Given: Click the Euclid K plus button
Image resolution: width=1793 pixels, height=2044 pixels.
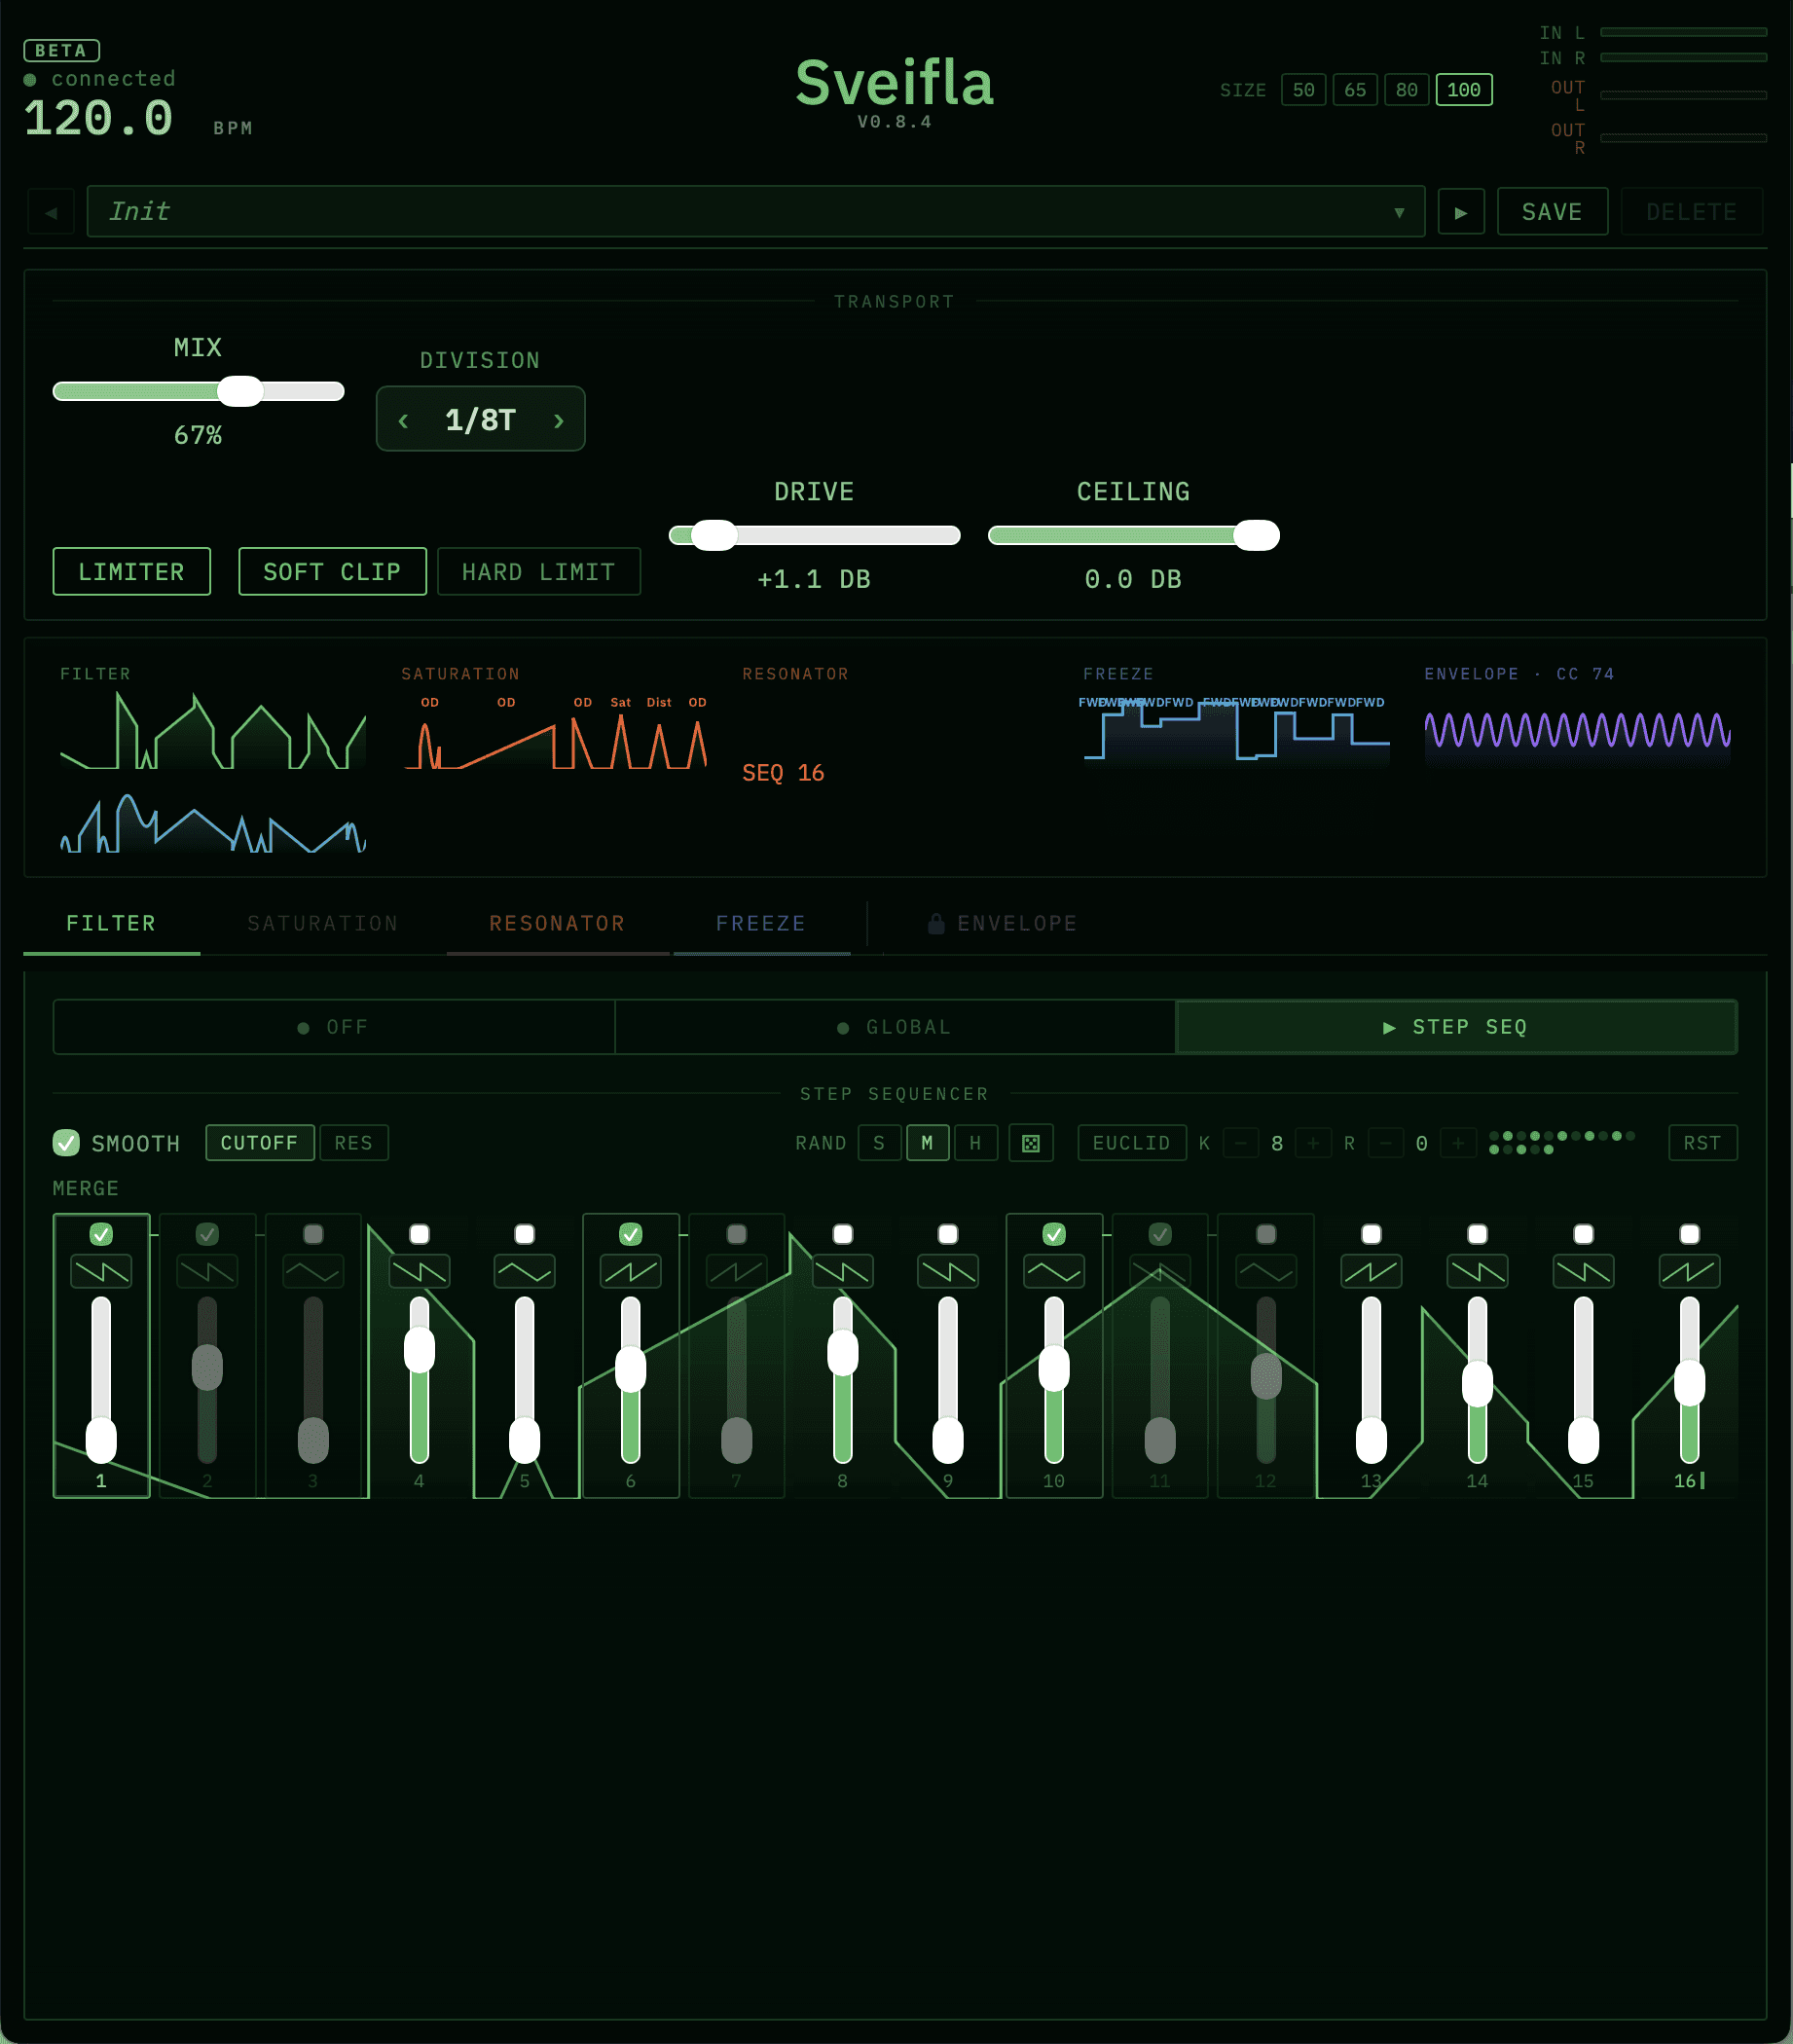Looking at the screenshot, I should [1313, 1143].
